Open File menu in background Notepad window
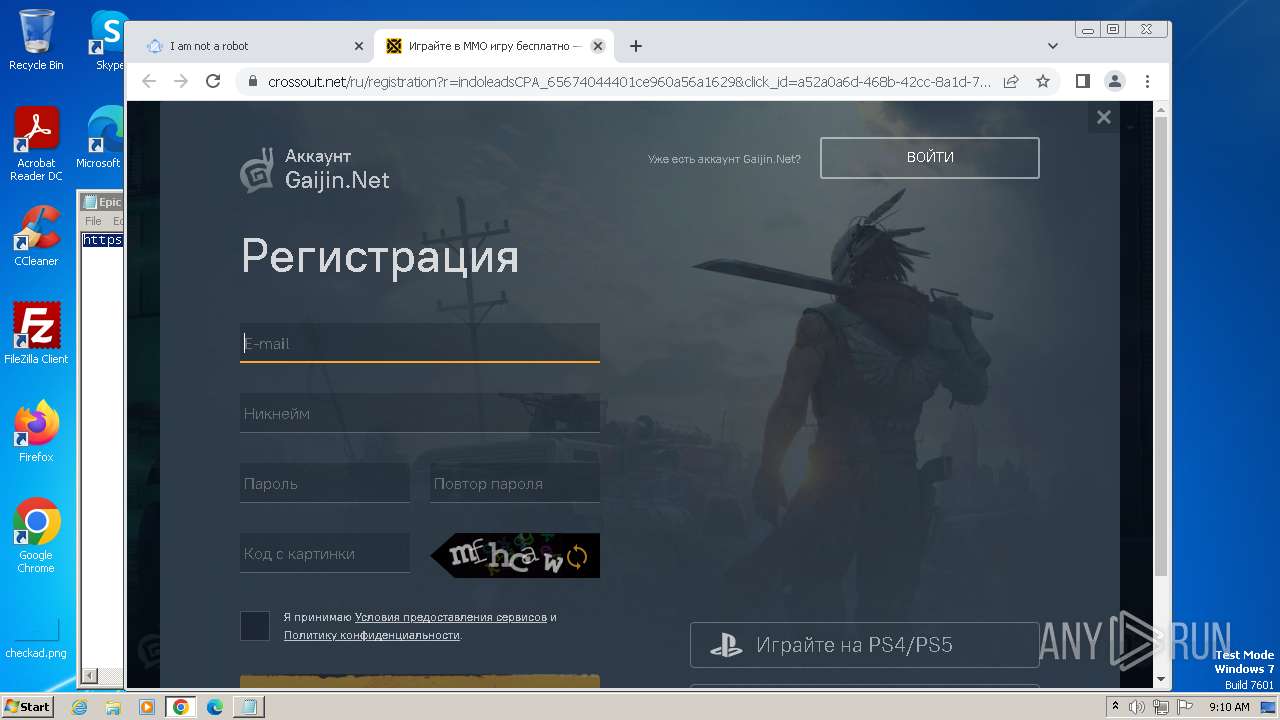This screenshot has width=1280, height=720. [93, 221]
